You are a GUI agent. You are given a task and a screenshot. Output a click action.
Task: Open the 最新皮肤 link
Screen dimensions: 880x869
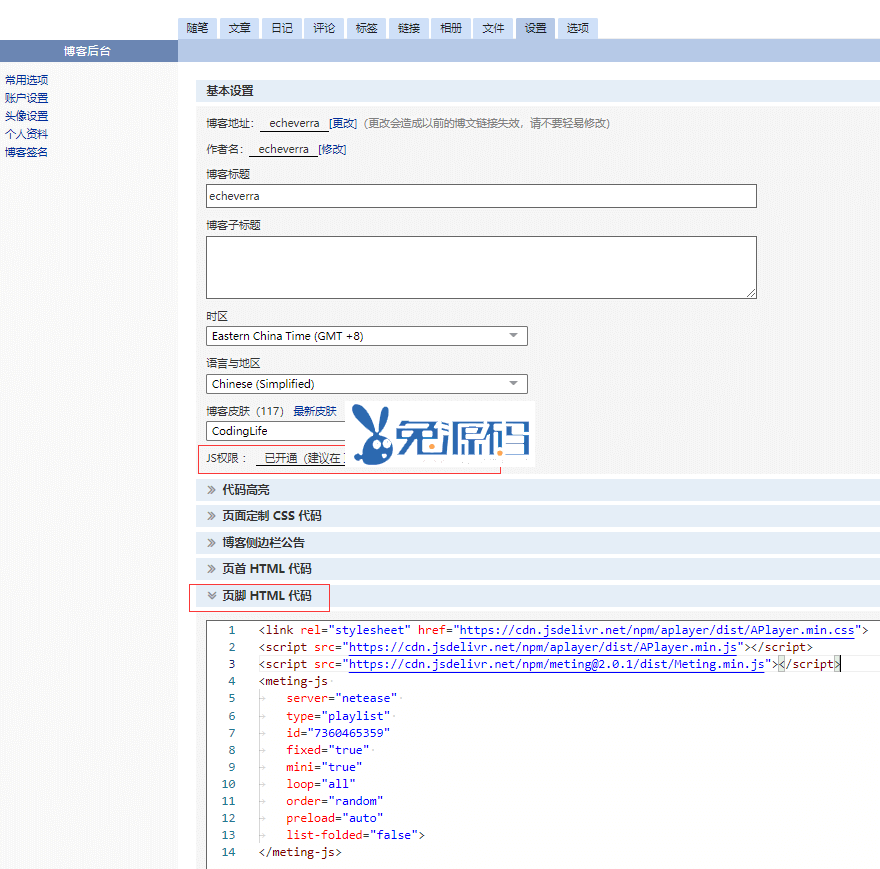point(315,411)
